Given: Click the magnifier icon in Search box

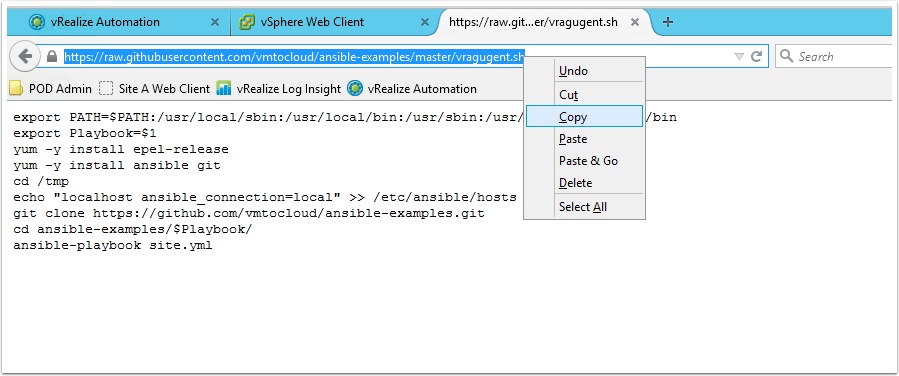Looking at the screenshot, I should point(788,56).
